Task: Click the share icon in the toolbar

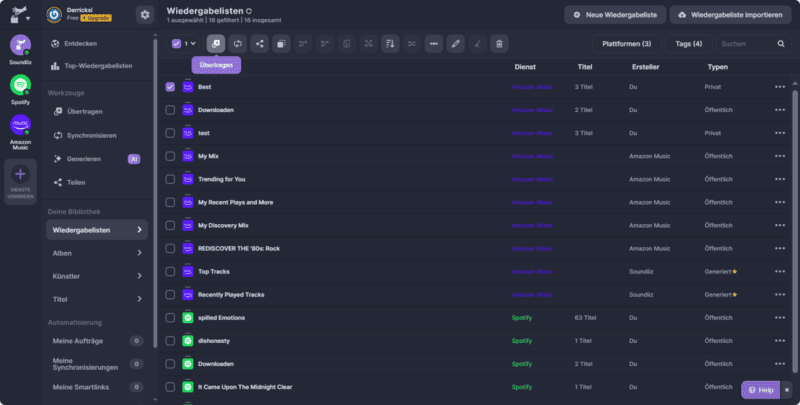Action: [x=259, y=43]
